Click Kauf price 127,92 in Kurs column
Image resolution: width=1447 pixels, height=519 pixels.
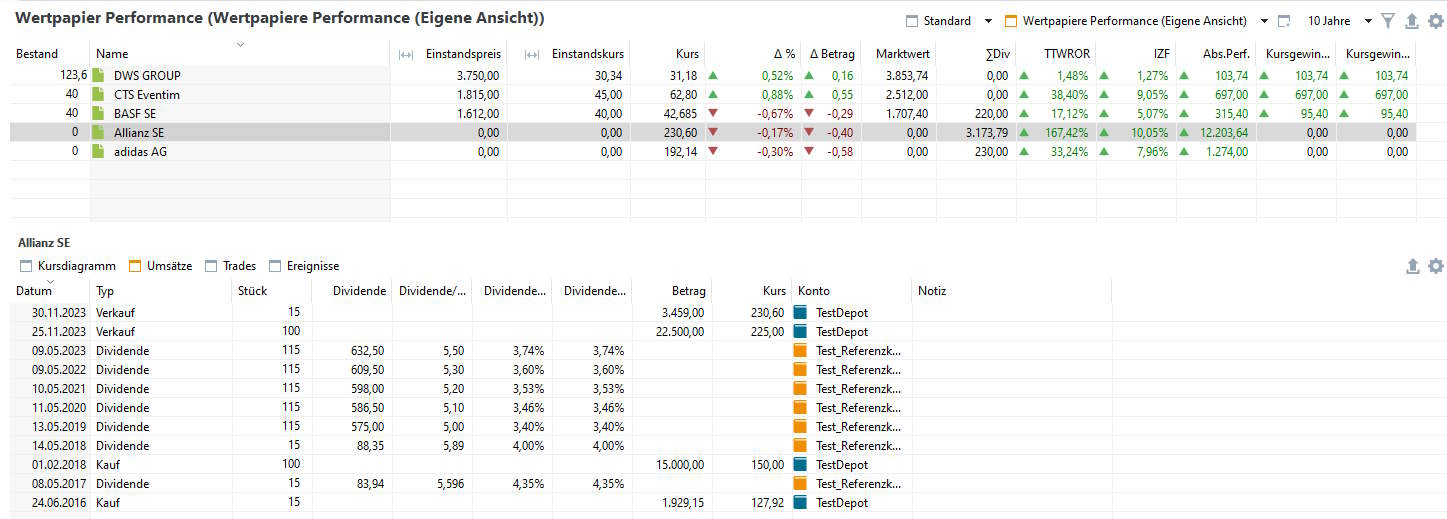pos(768,502)
